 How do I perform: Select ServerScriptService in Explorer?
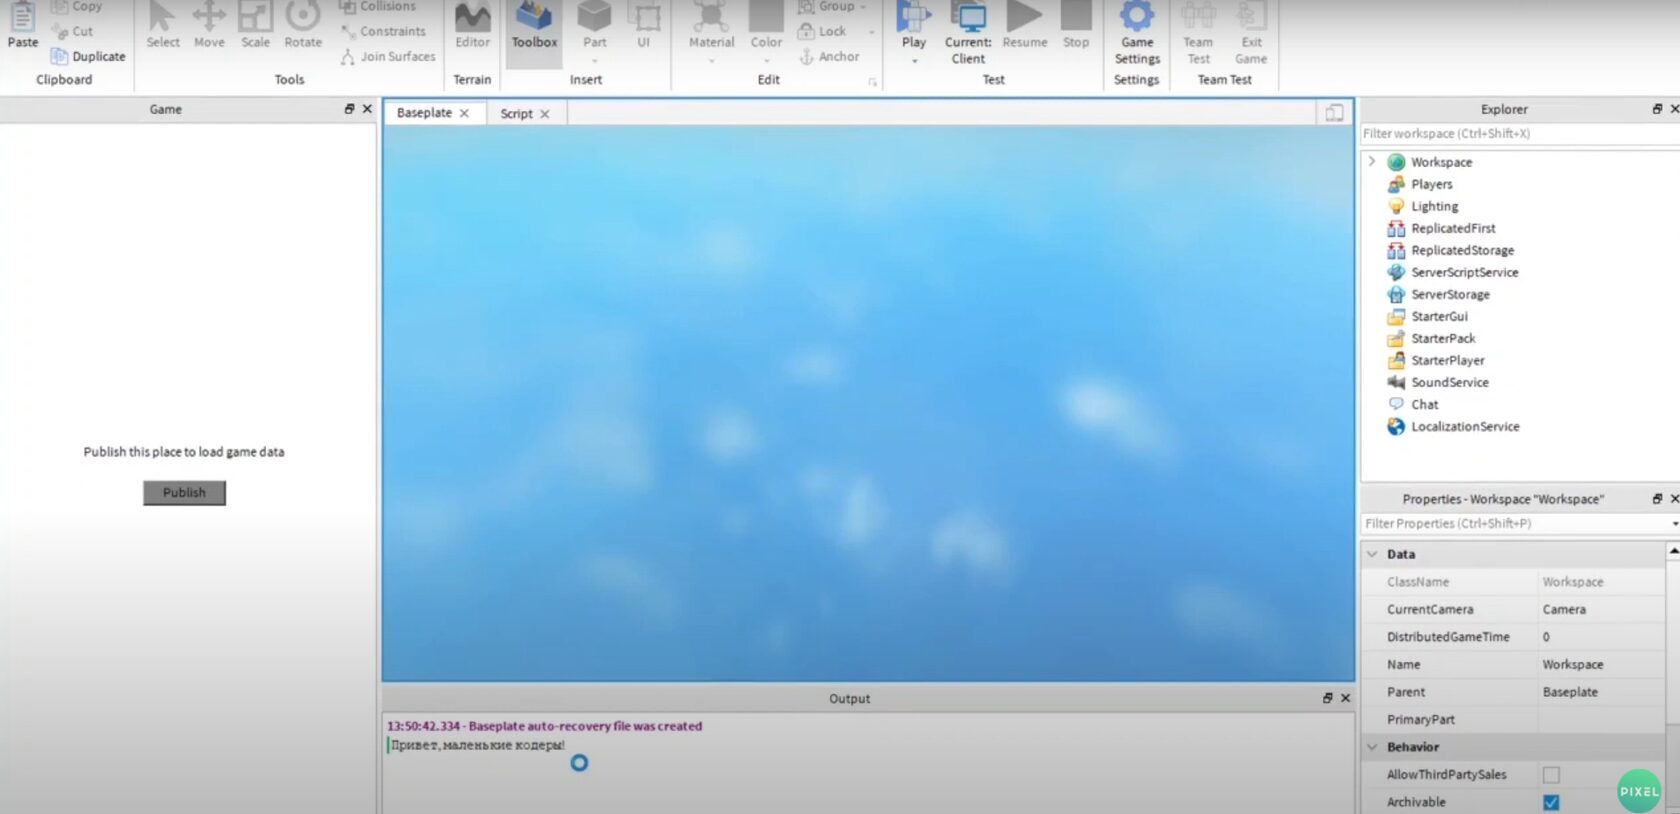[1464, 272]
